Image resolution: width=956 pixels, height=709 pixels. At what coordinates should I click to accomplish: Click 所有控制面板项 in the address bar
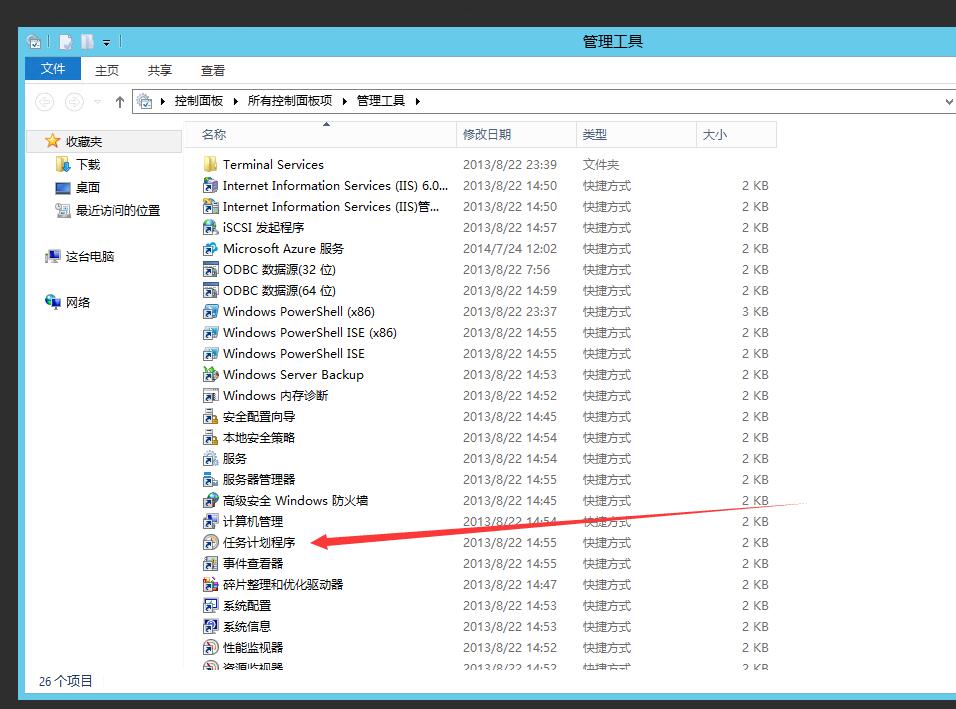click(x=290, y=101)
